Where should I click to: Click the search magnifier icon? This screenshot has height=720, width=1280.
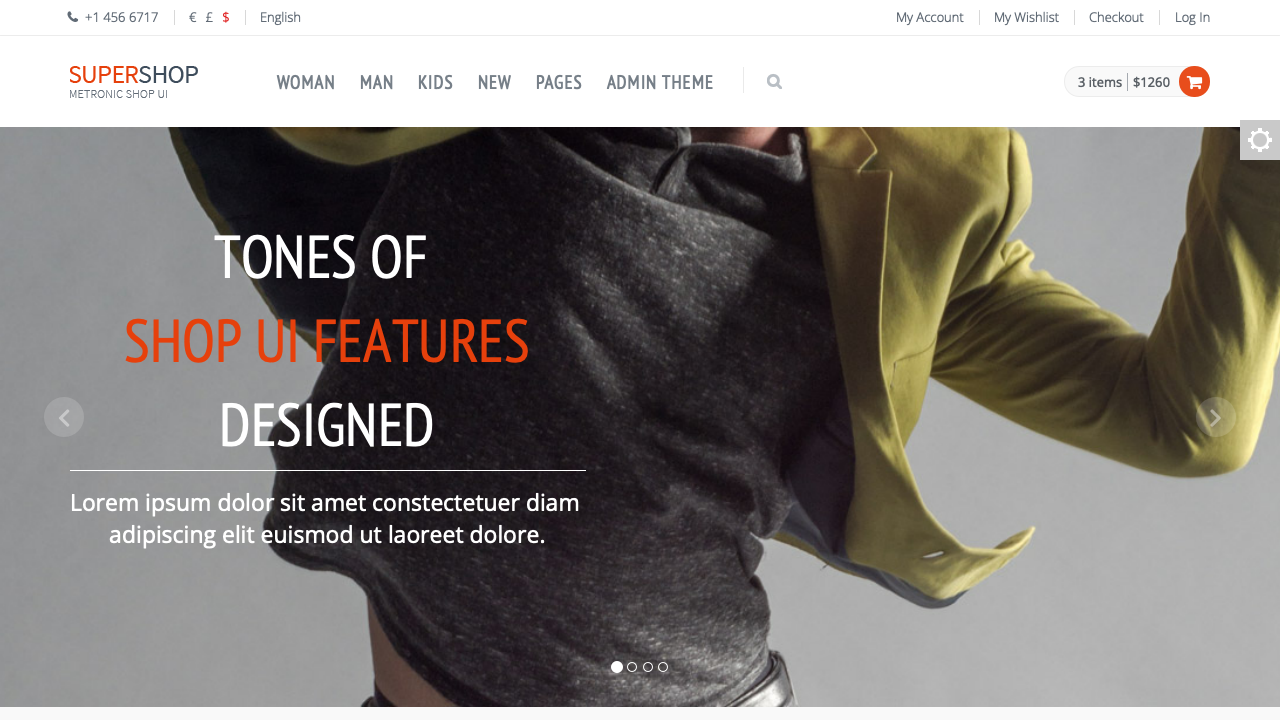pos(774,82)
